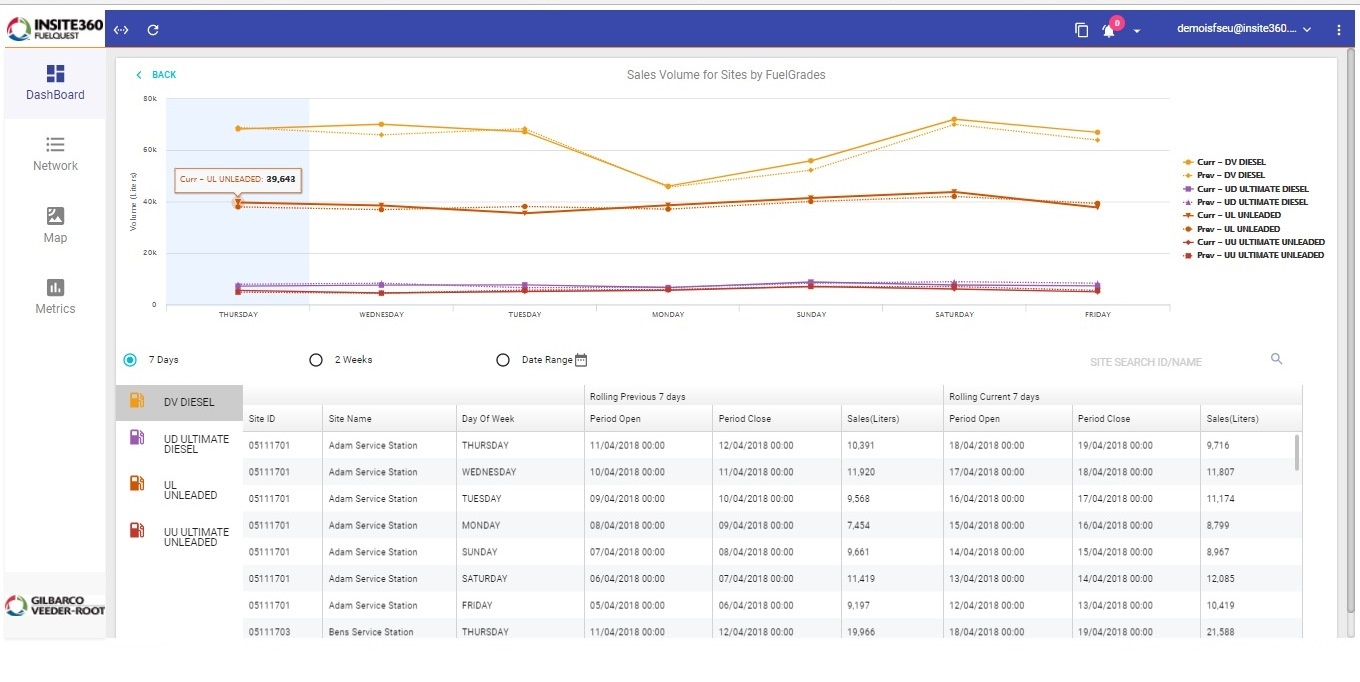Screen dimensions: 1360x682
Task: Open the notifications bell icon
Action: [1108, 30]
